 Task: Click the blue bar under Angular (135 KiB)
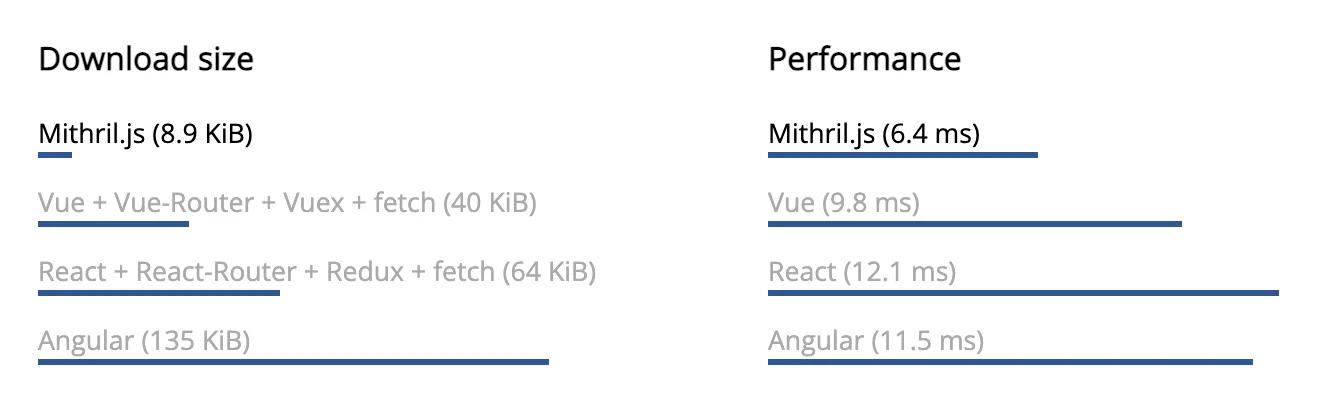point(293,362)
